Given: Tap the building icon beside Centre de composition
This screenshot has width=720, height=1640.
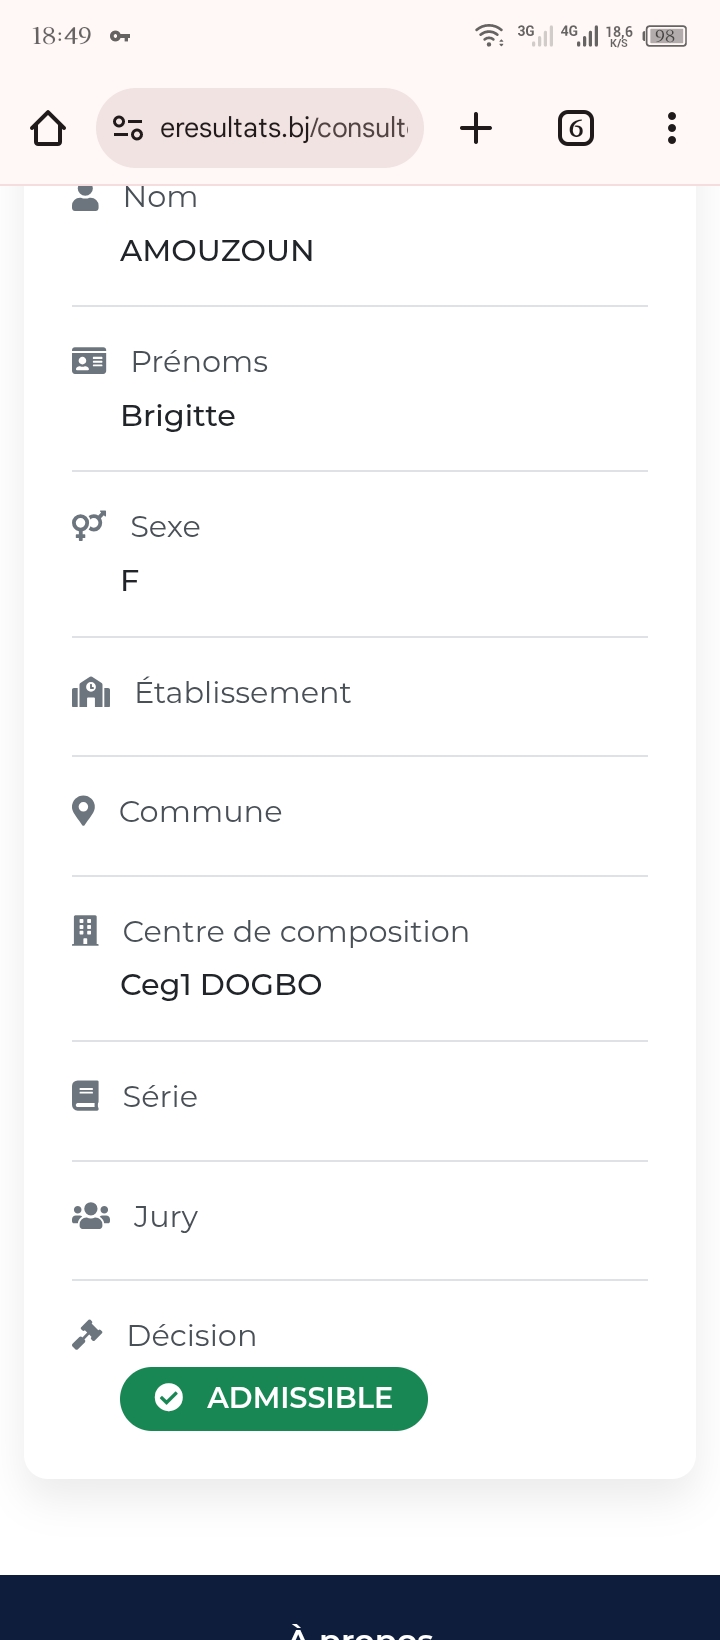Looking at the screenshot, I should pyautogui.click(x=86, y=931).
